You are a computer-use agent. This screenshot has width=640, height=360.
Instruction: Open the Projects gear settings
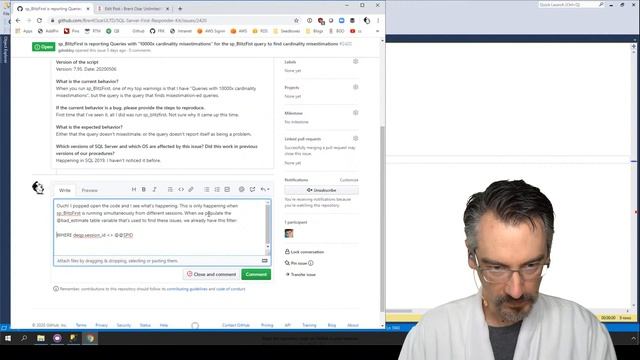(356, 87)
